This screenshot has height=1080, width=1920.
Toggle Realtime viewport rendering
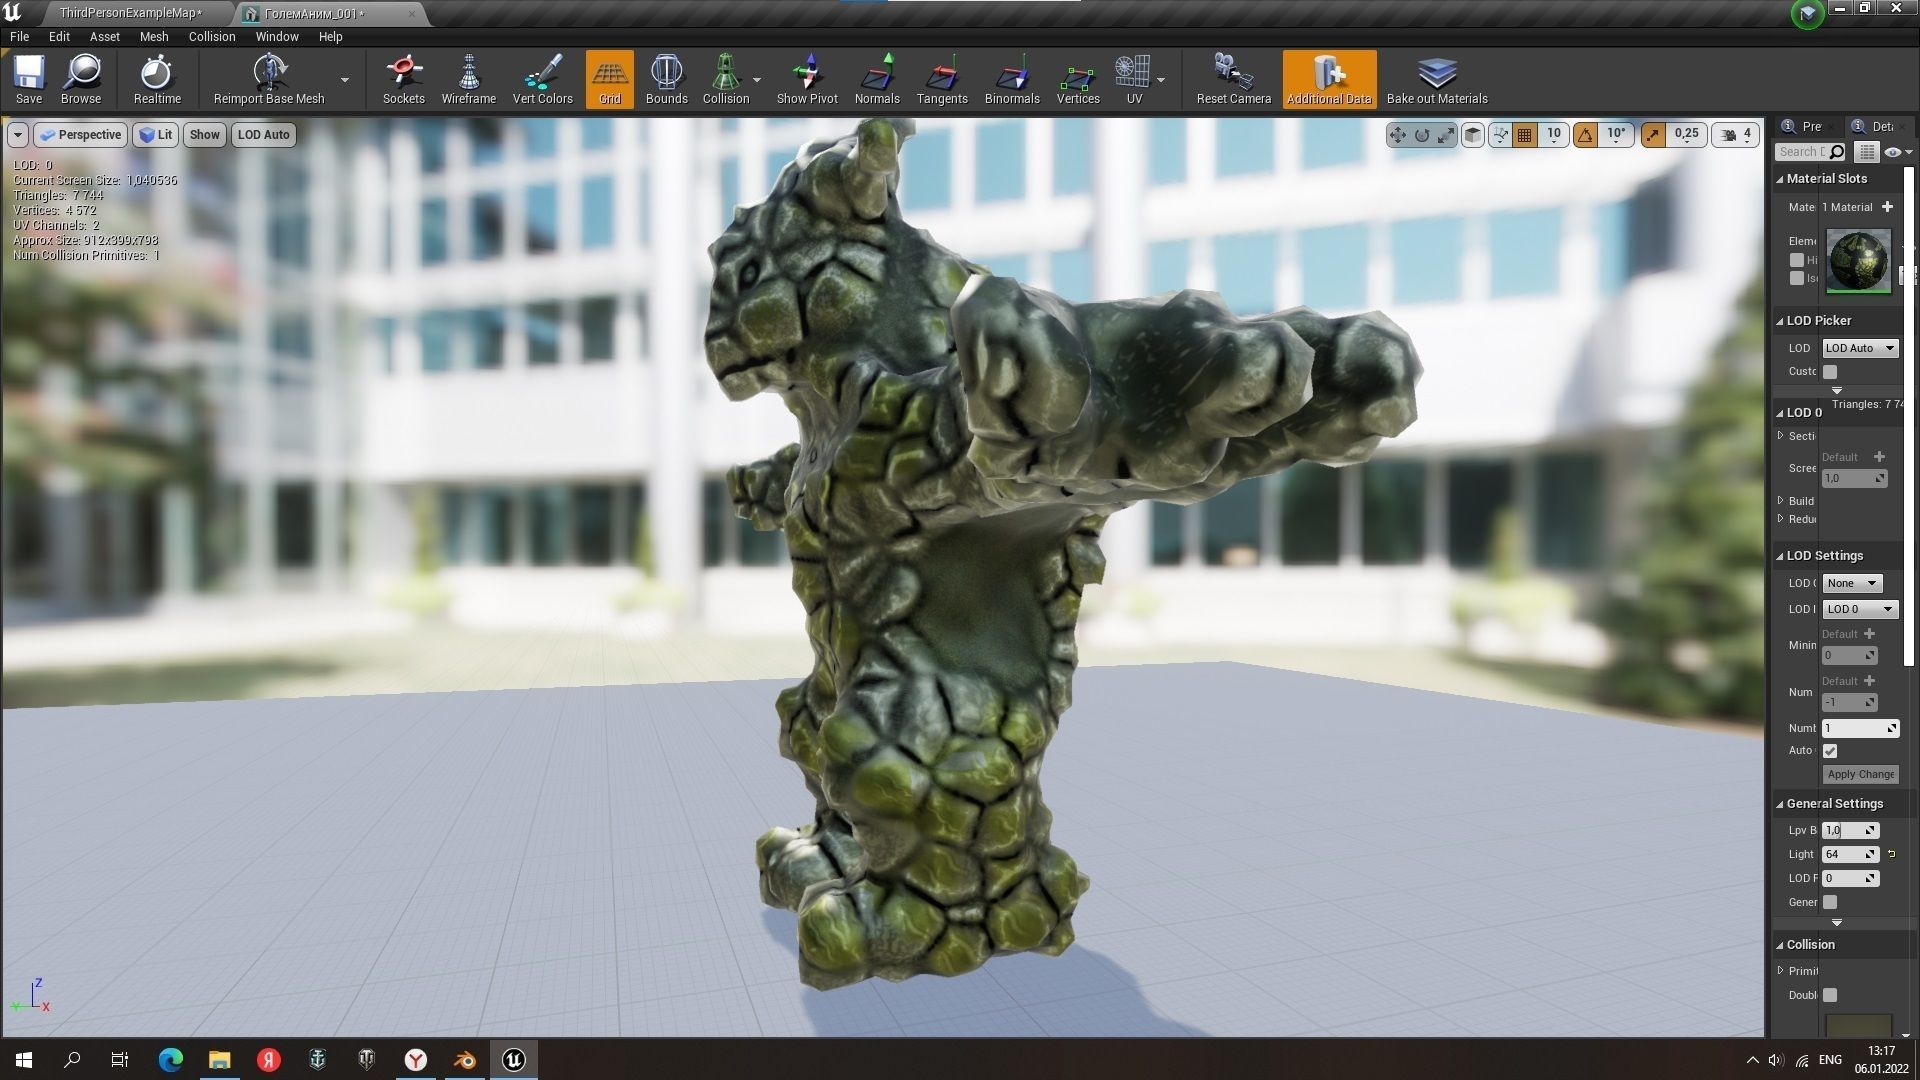(157, 79)
